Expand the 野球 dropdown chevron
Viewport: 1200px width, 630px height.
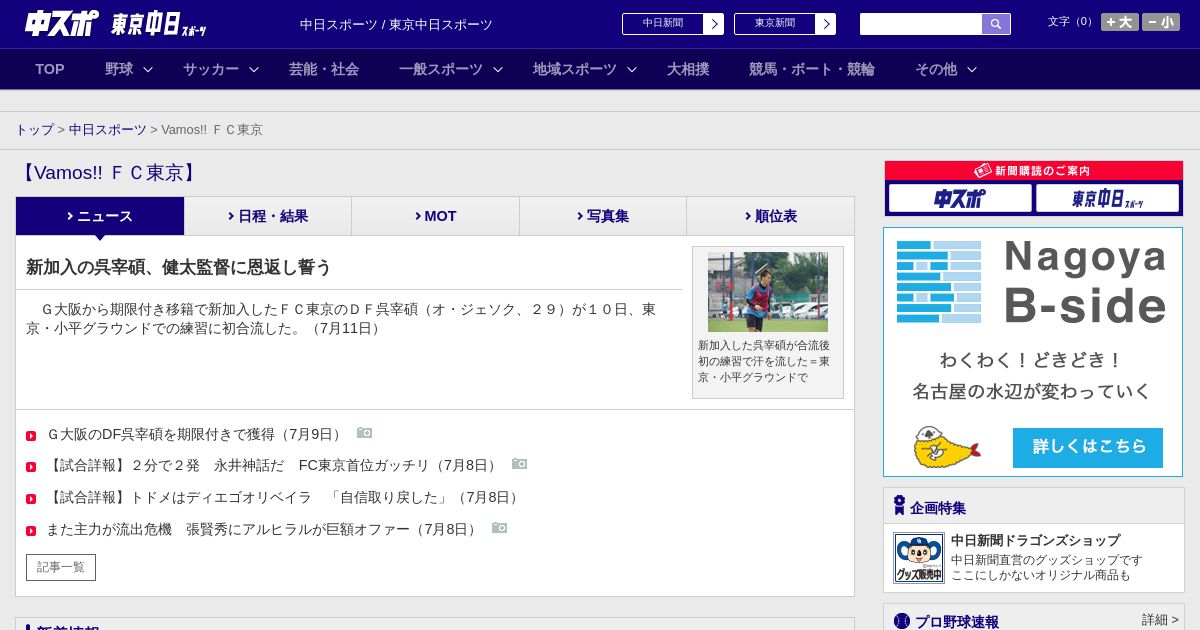point(148,69)
